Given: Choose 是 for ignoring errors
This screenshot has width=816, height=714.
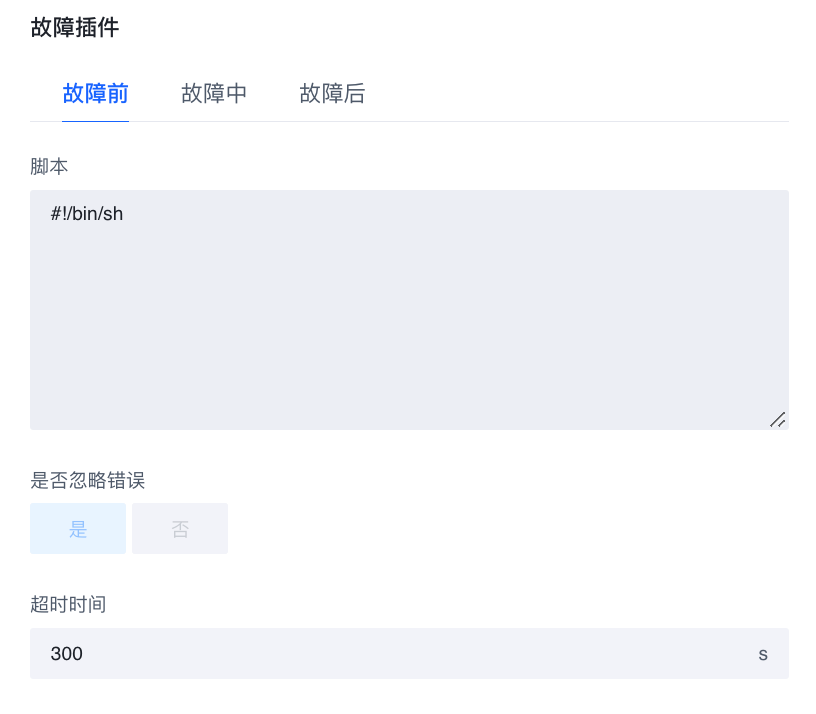Looking at the screenshot, I should click(78, 529).
